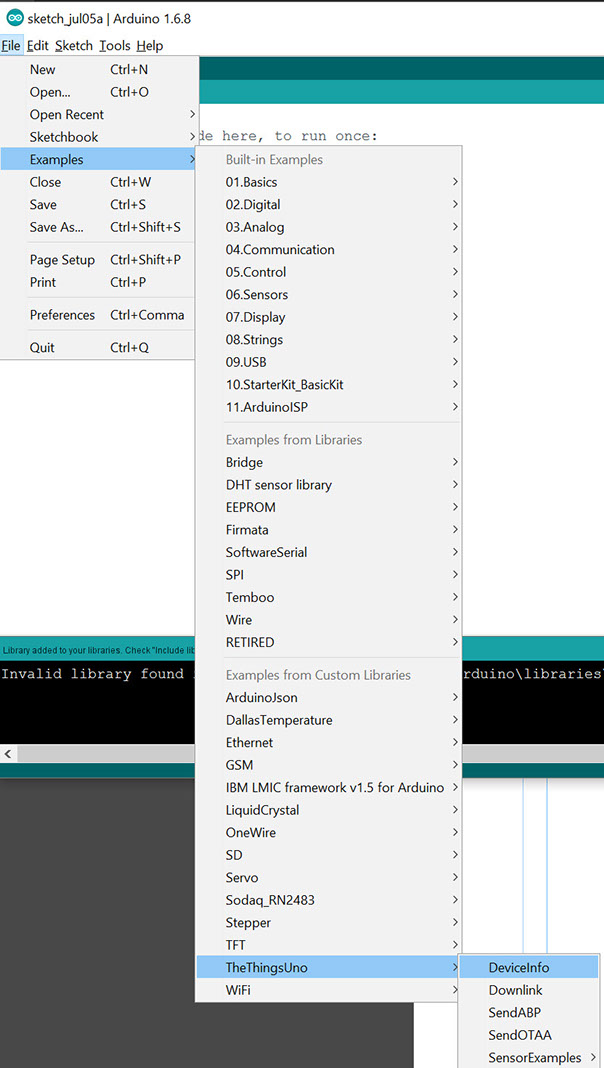Expand SoftwareSerial library examples
This screenshot has width=604, height=1068.
329,552
